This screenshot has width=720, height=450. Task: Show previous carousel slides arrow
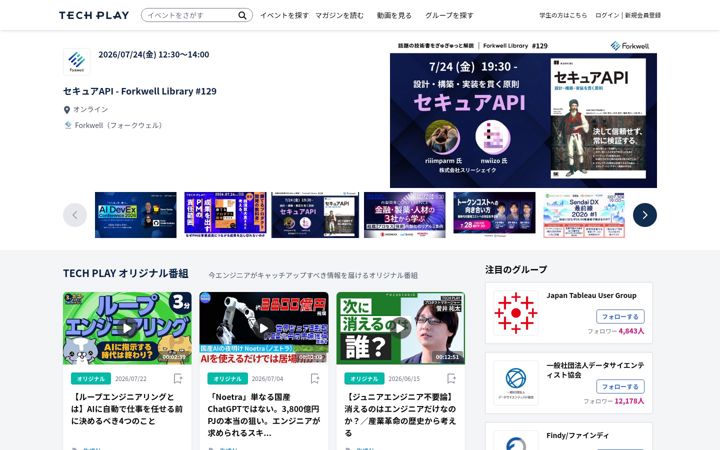coord(75,215)
